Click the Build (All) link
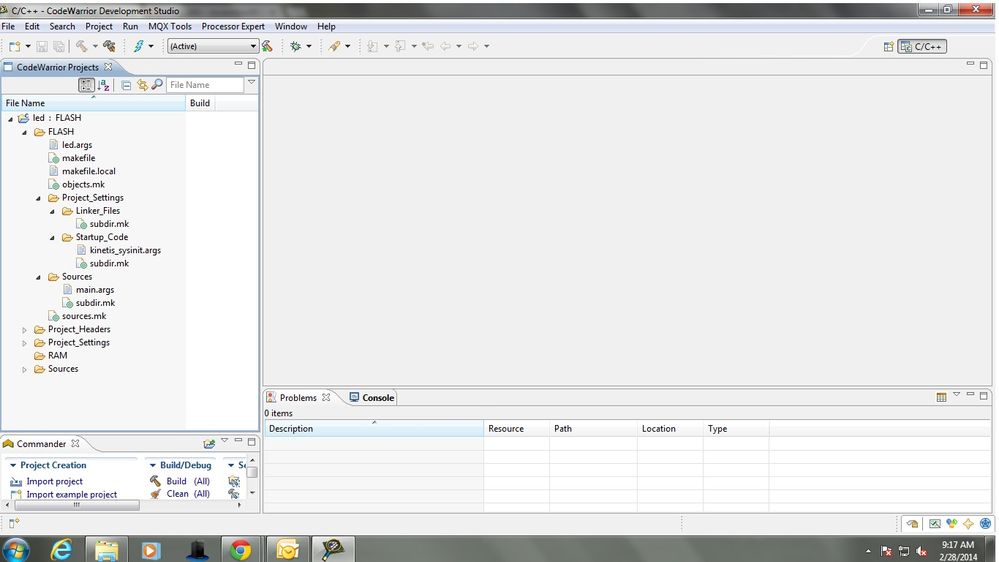The width and height of the screenshot is (999, 562). [188, 481]
